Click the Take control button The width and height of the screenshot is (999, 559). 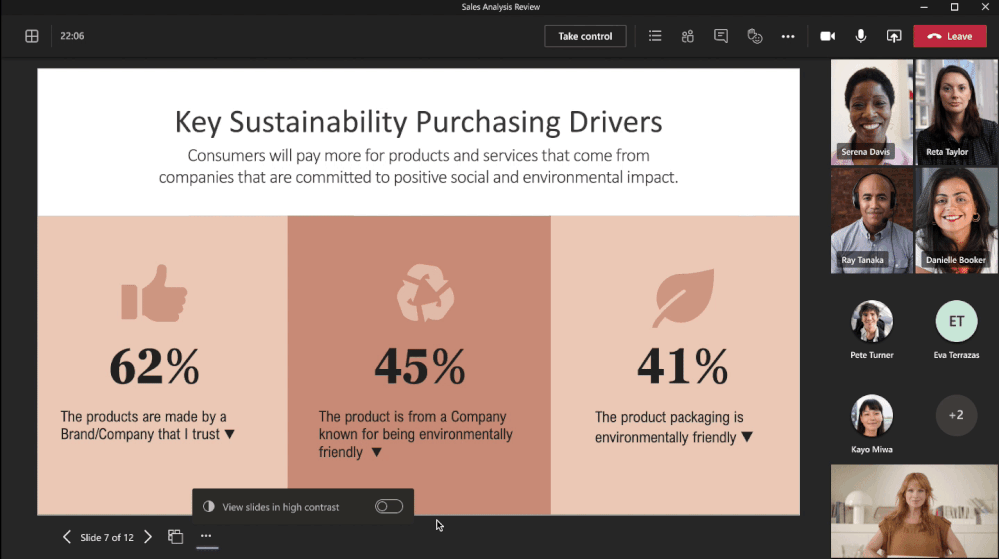tap(585, 36)
